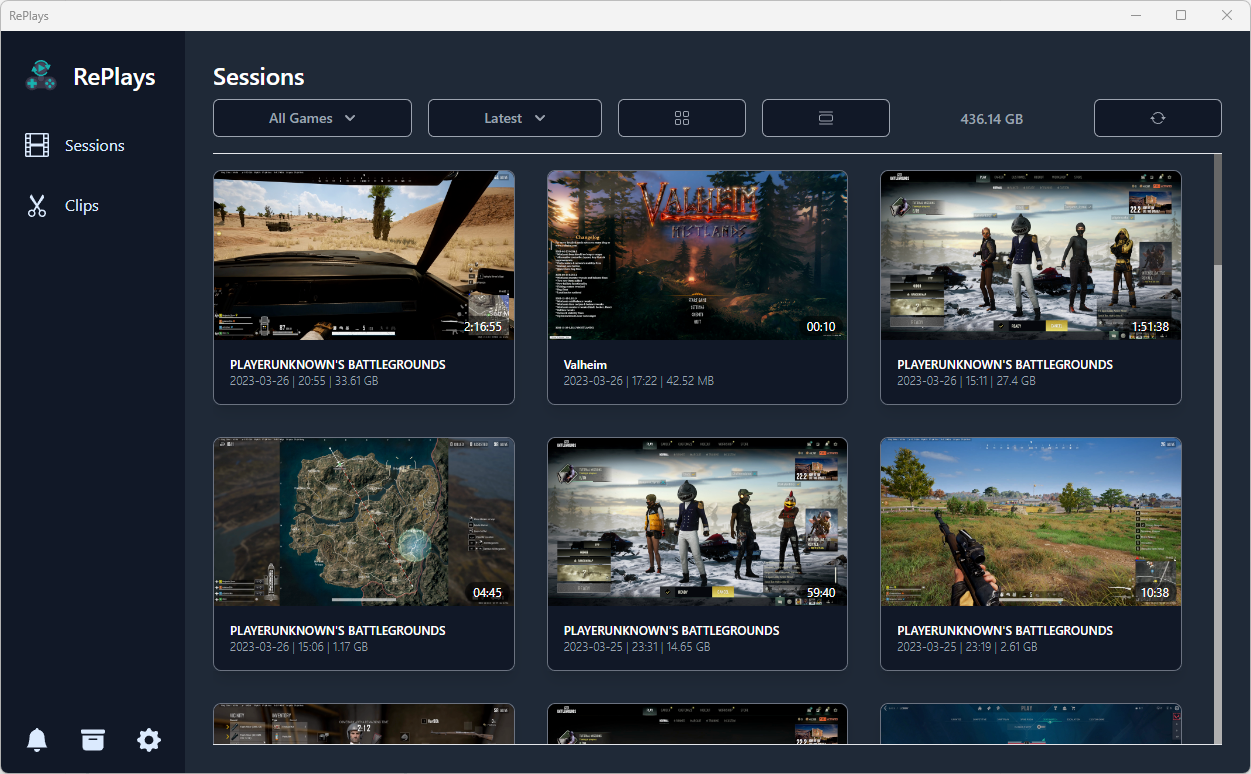Viewport: 1251px width, 774px height.
Task: Click PUBG title of the 33.61 GB session
Action: click(338, 365)
